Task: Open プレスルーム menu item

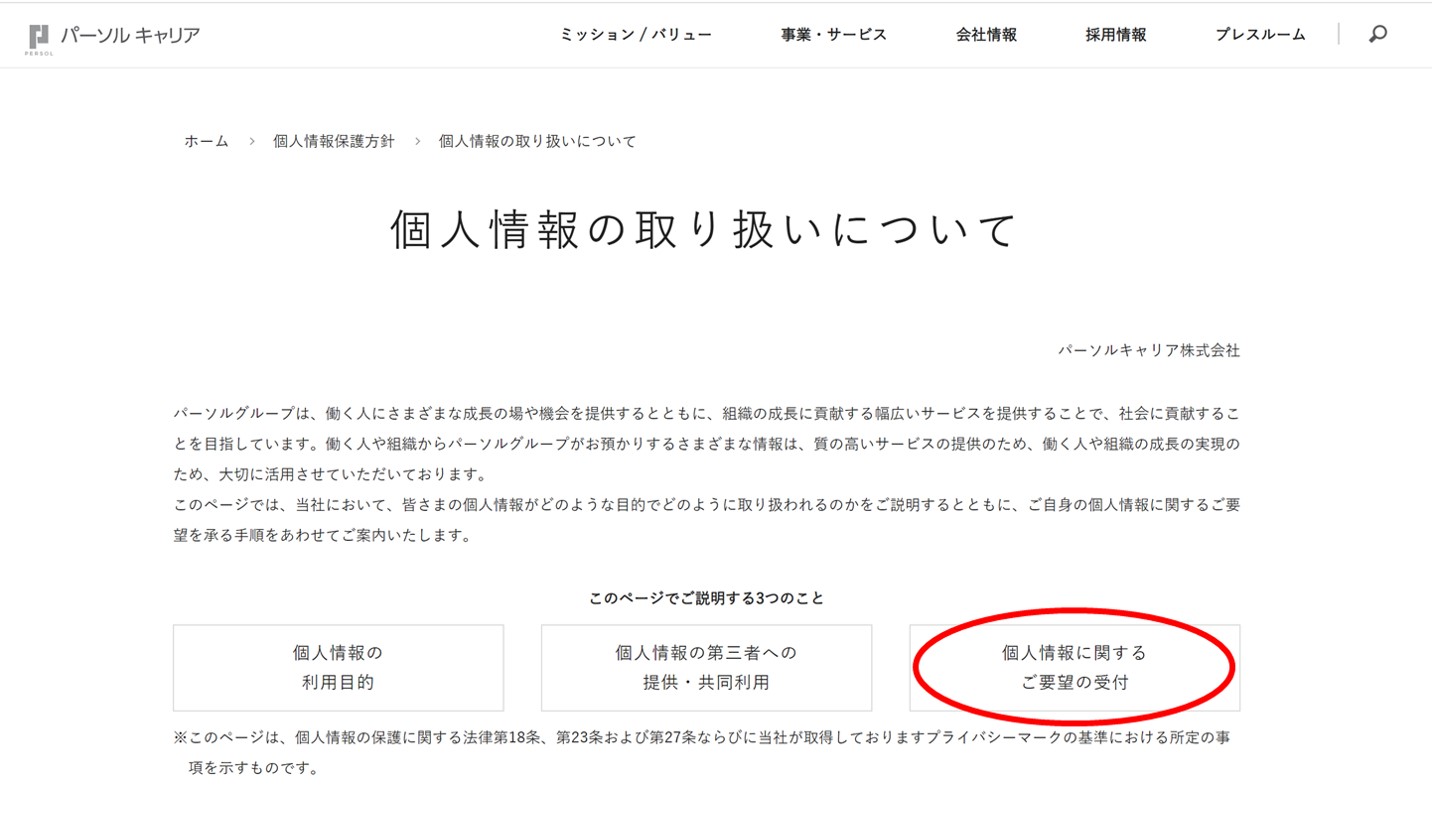Action: point(1260,34)
